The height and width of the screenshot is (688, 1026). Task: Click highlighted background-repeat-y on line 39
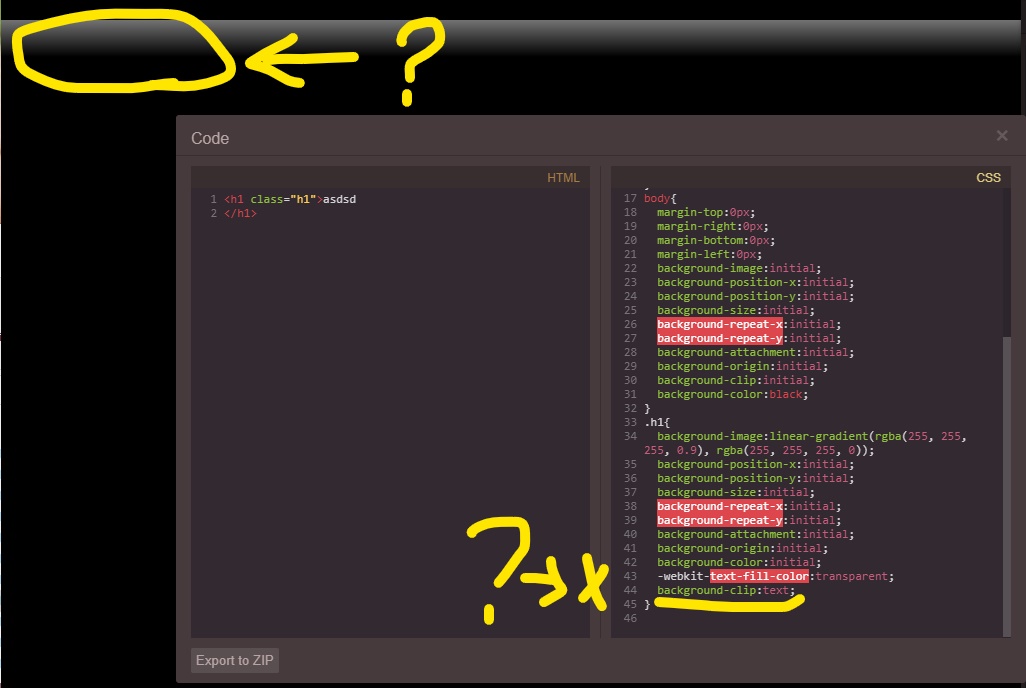(x=720, y=520)
